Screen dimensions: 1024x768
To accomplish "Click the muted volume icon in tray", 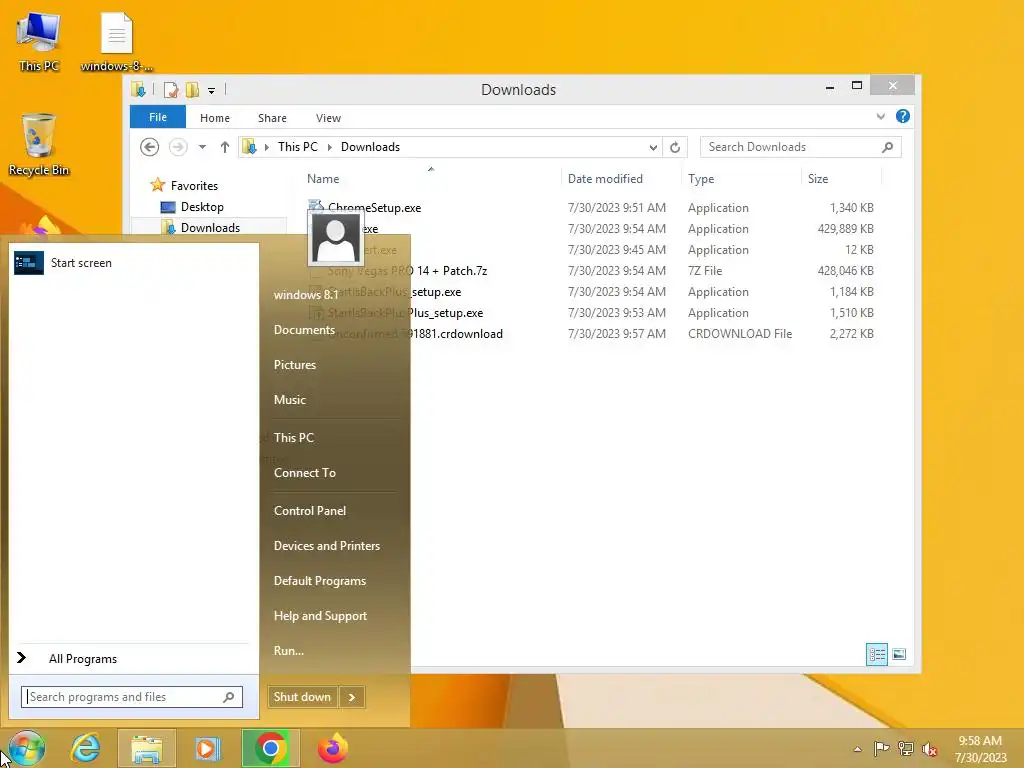I will (930, 749).
